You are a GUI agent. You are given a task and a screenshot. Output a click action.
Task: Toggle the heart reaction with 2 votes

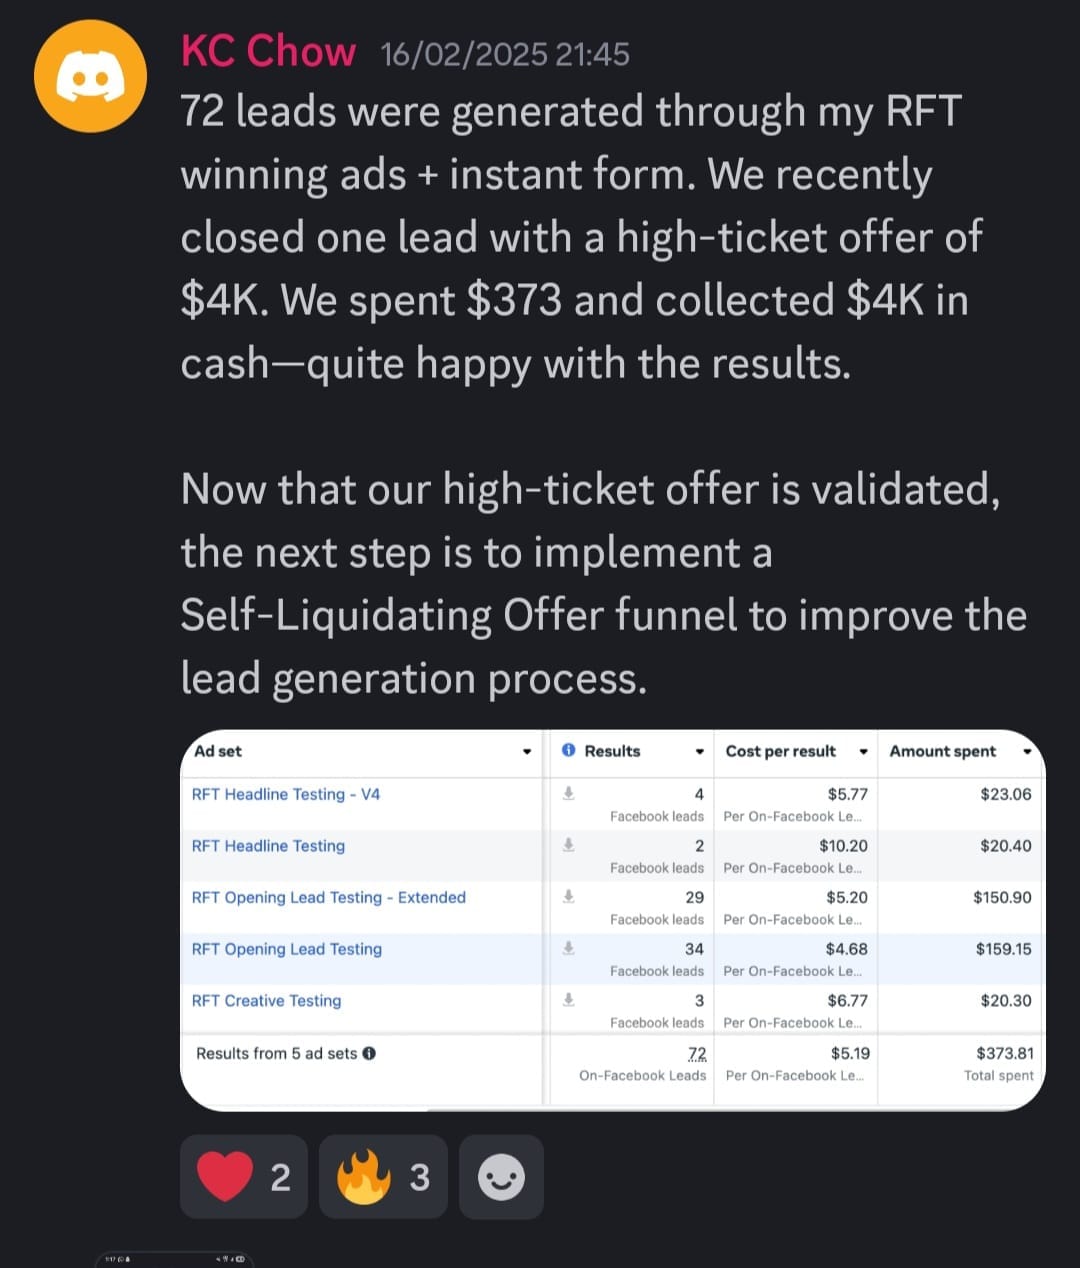click(x=244, y=1177)
